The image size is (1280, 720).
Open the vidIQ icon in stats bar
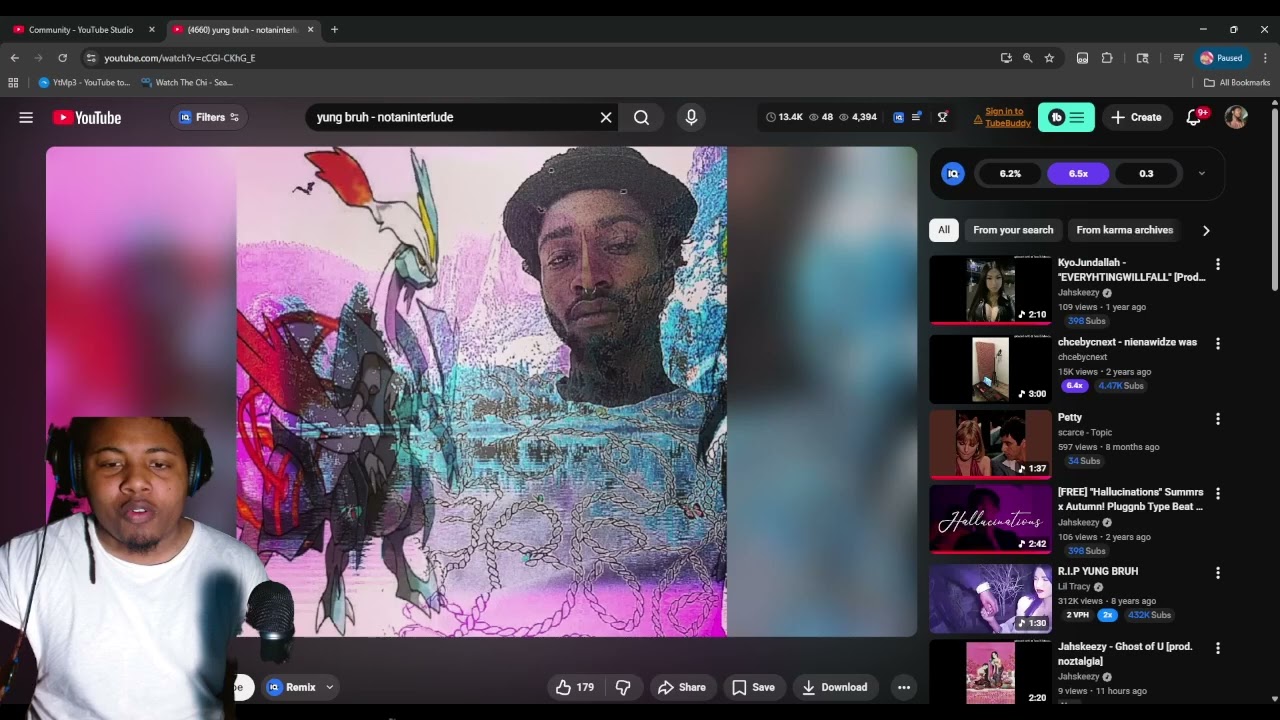click(x=898, y=117)
